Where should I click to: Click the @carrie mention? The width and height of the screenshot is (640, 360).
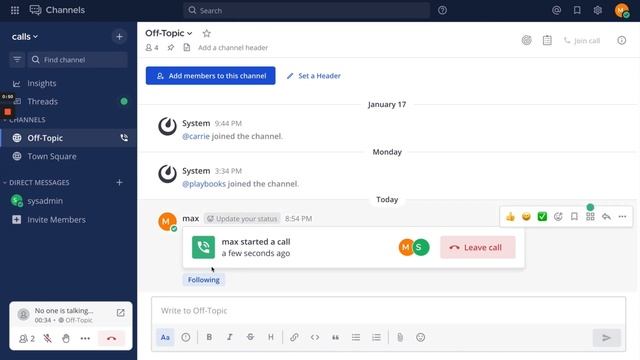196,136
